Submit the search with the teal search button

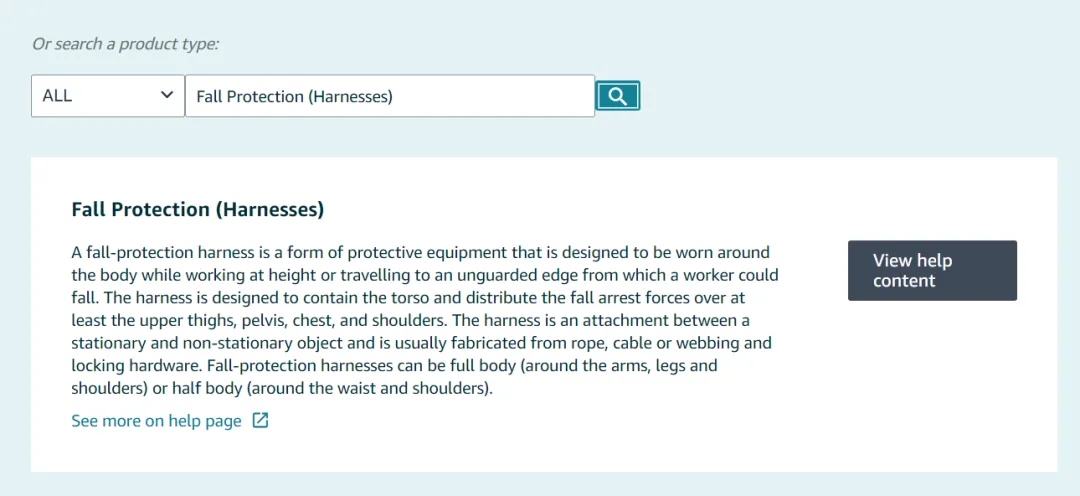coord(618,96)
